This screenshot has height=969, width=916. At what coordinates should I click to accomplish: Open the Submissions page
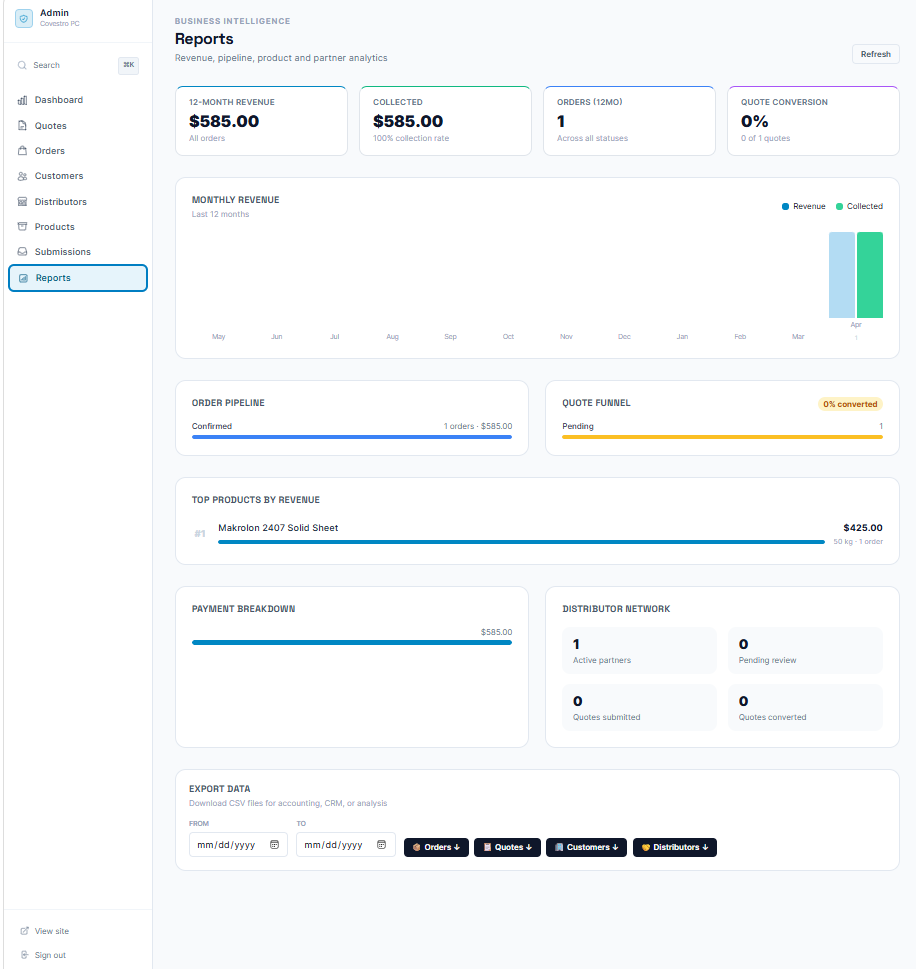click(x=78, y=252)
